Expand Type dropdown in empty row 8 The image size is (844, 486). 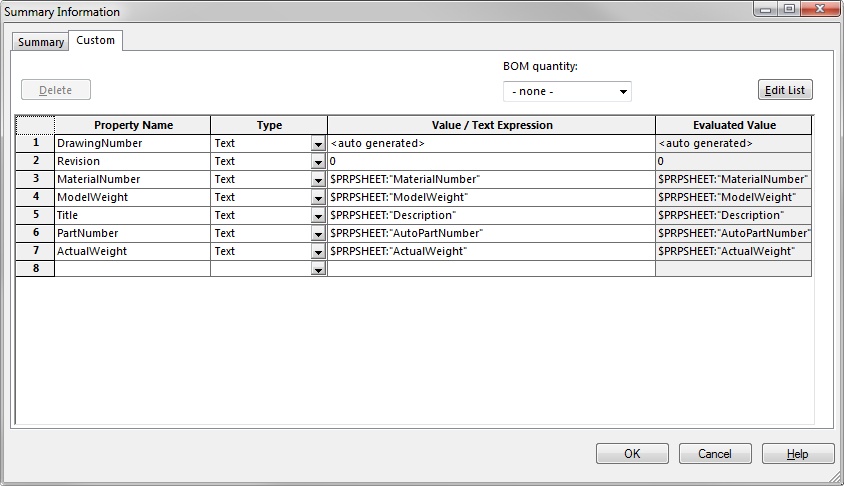pos(318,269)
